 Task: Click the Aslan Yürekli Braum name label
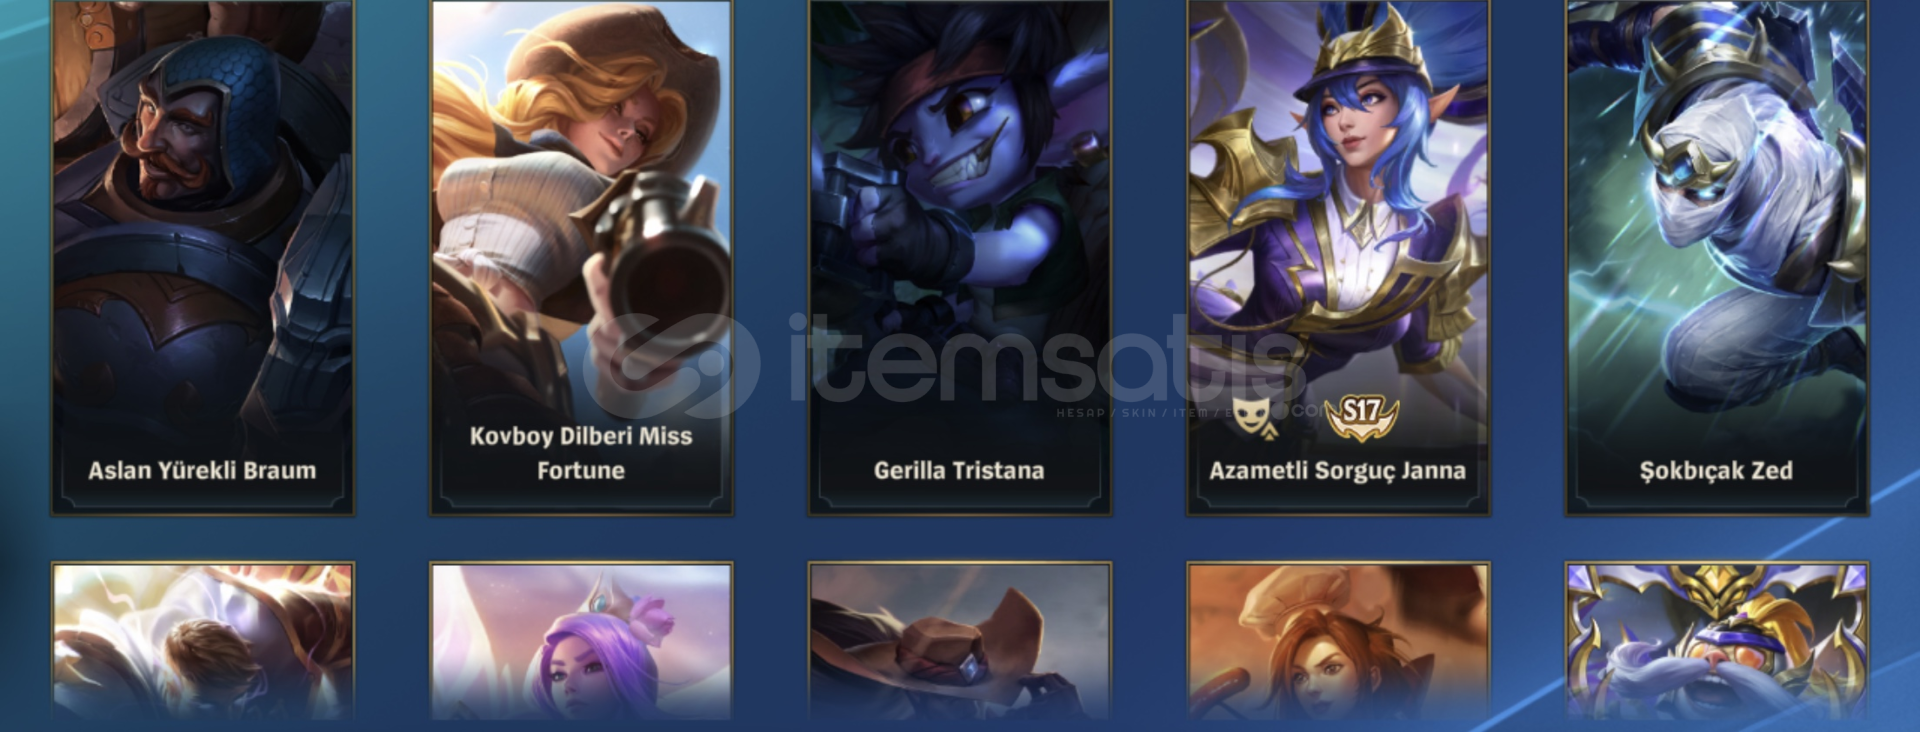(202, 471)
